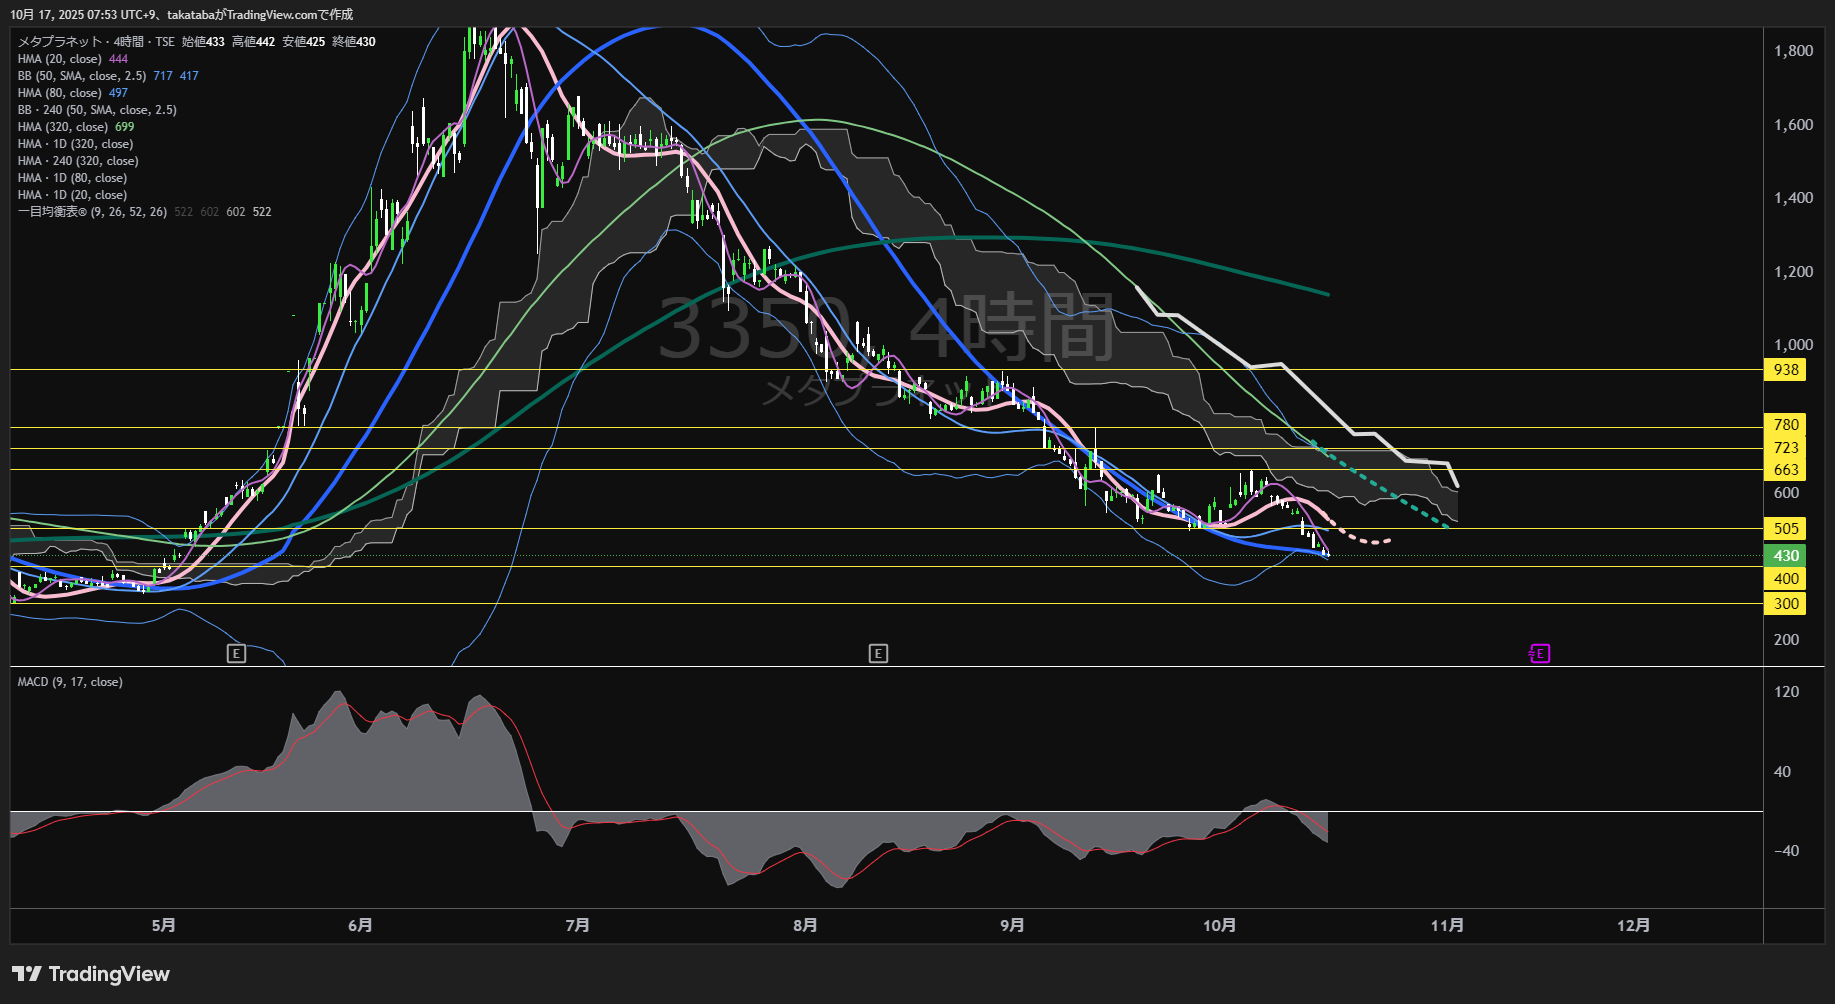Click the メタプラネット symbol title
The width and height of the screenshot is (1835, 1004).
(60, 42)
